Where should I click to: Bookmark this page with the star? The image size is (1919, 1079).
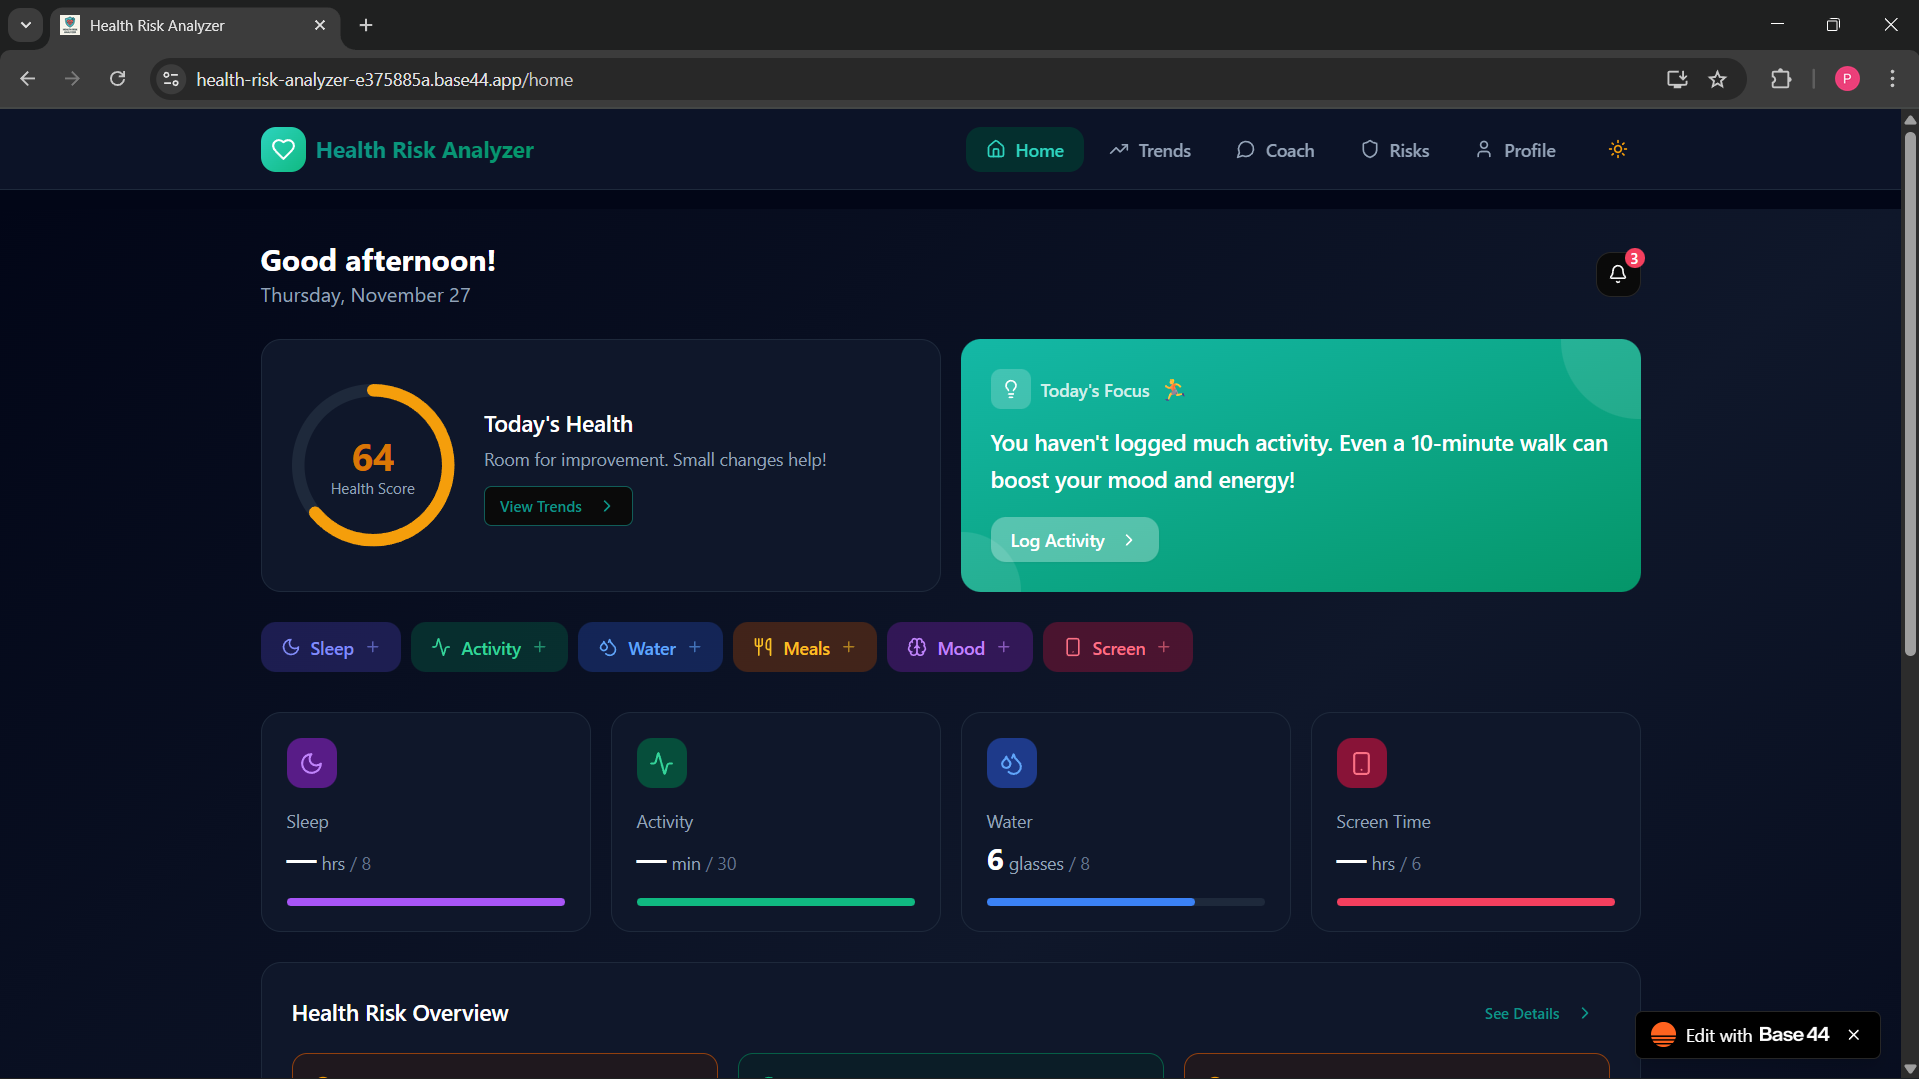1717,79
